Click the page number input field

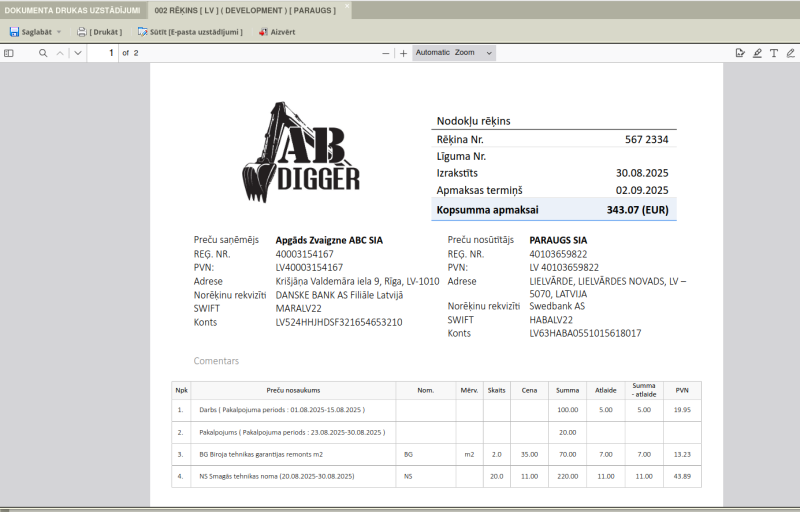click(104, 53)
